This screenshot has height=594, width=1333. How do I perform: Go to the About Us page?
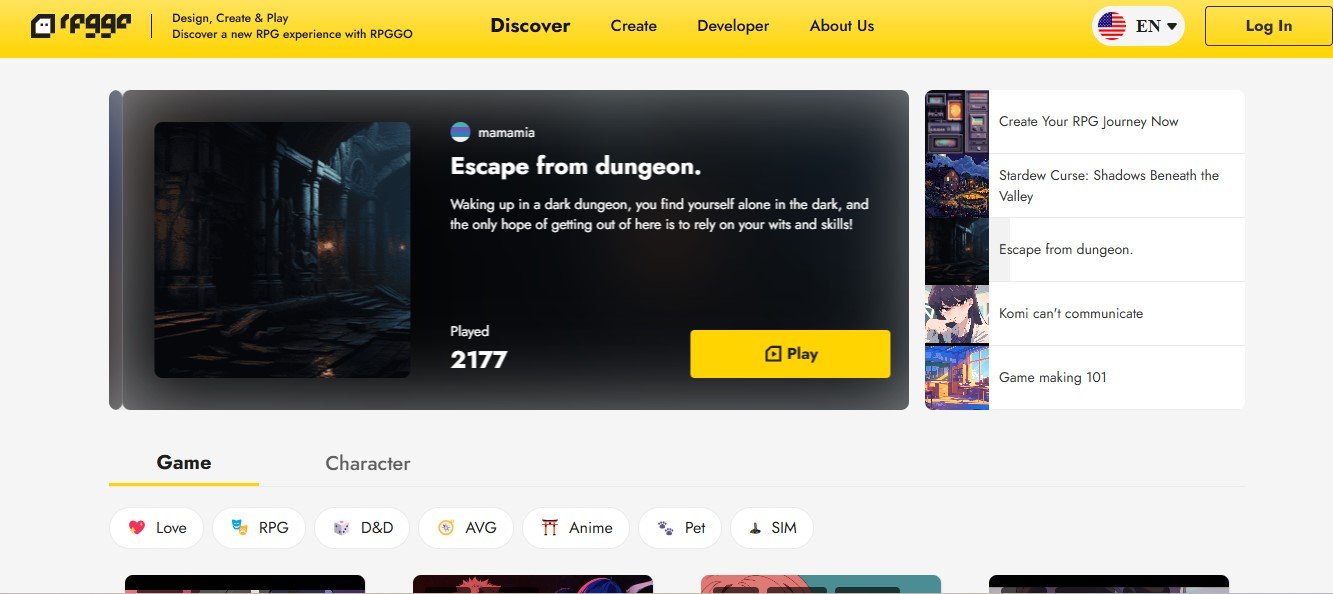842,26
